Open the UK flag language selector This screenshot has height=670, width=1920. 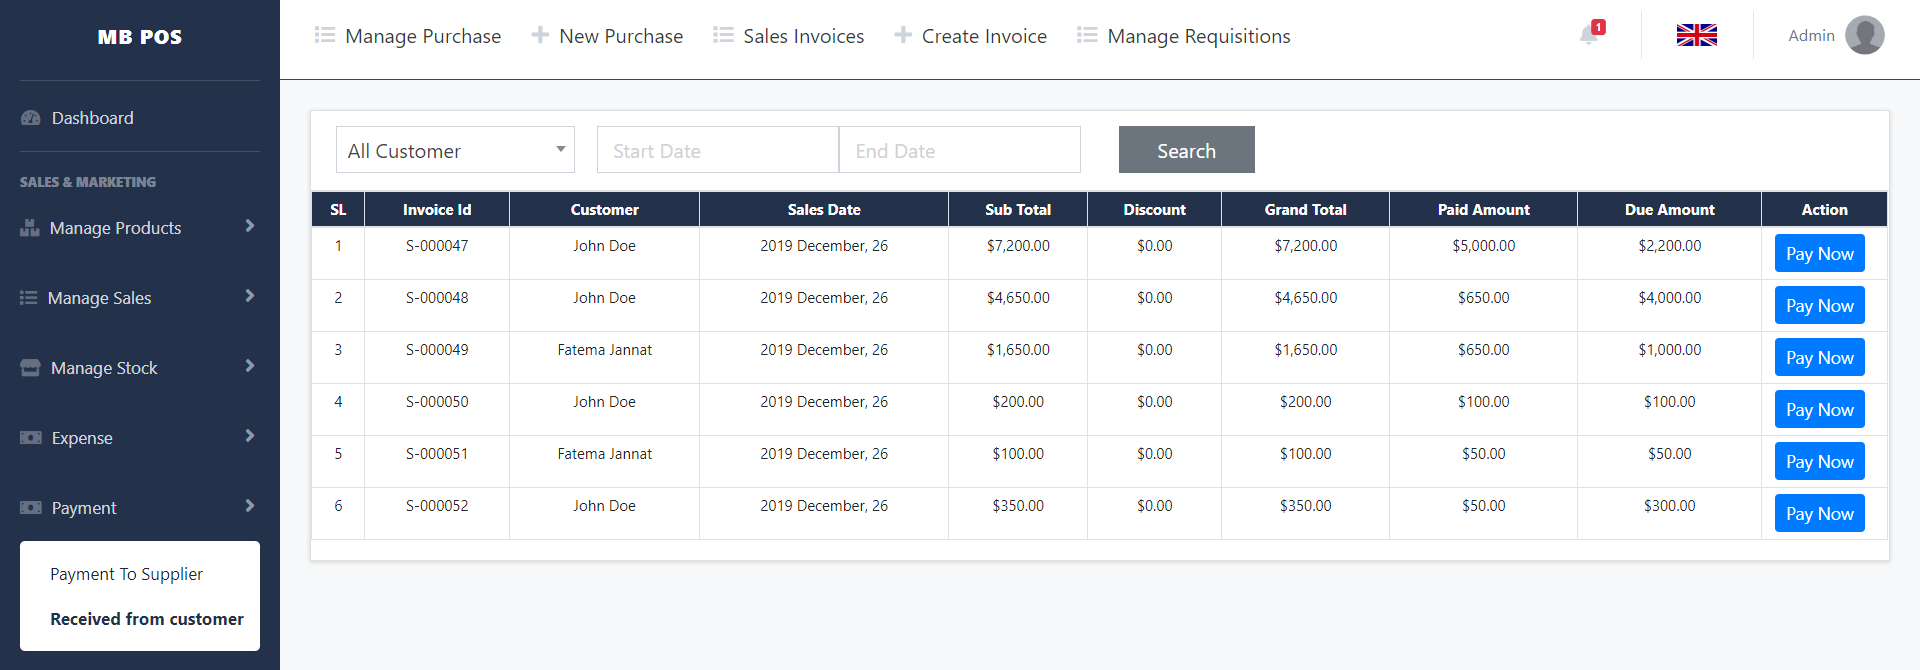[x=1696, y=35]
